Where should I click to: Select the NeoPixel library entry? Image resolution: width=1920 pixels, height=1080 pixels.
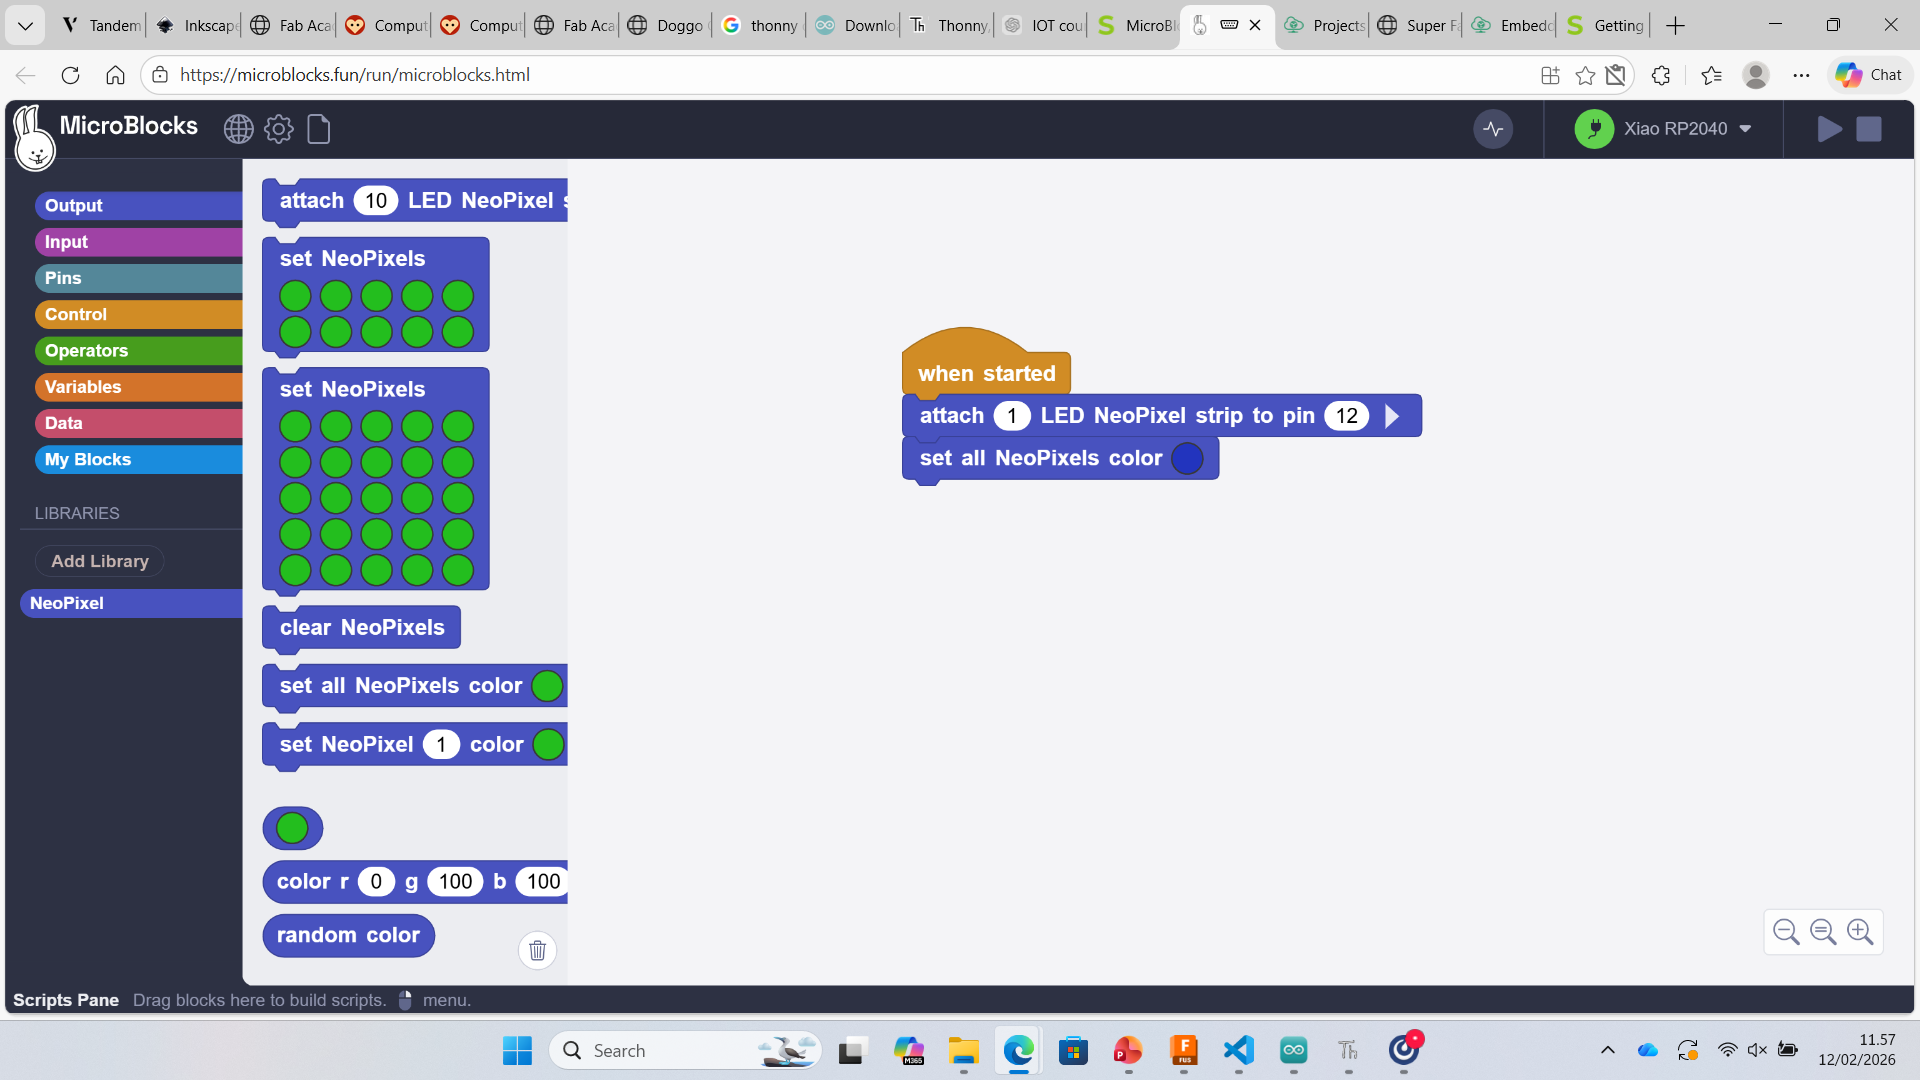point(130,603)
